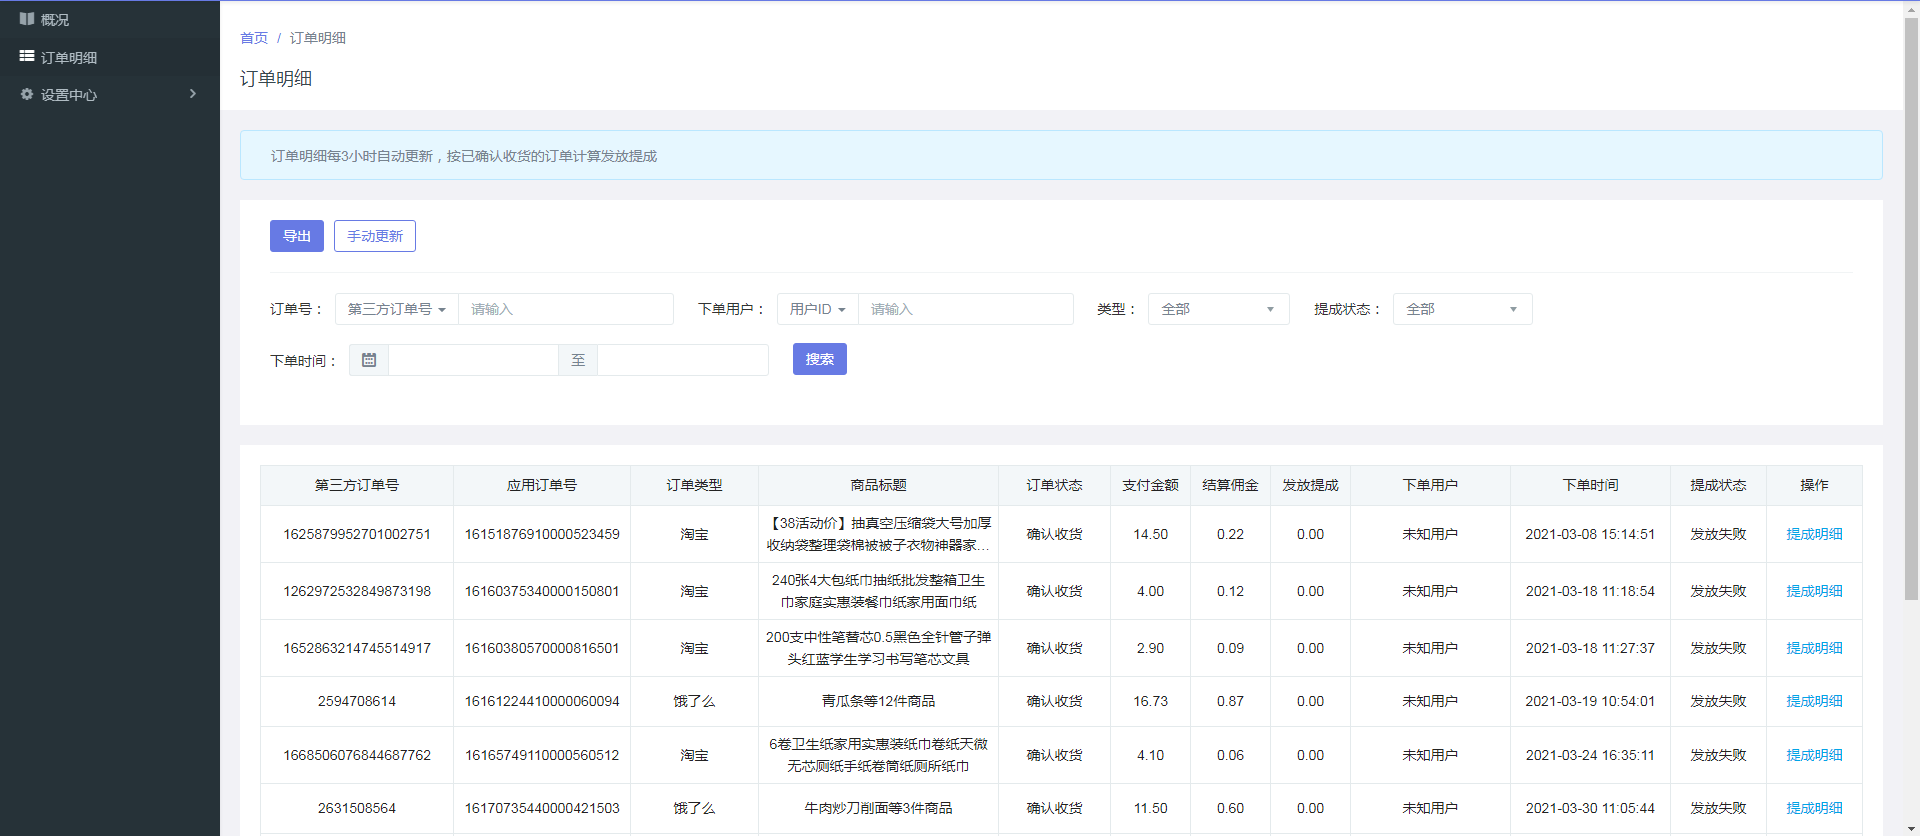Click the 提成状态 column header

coord(1718,485)
